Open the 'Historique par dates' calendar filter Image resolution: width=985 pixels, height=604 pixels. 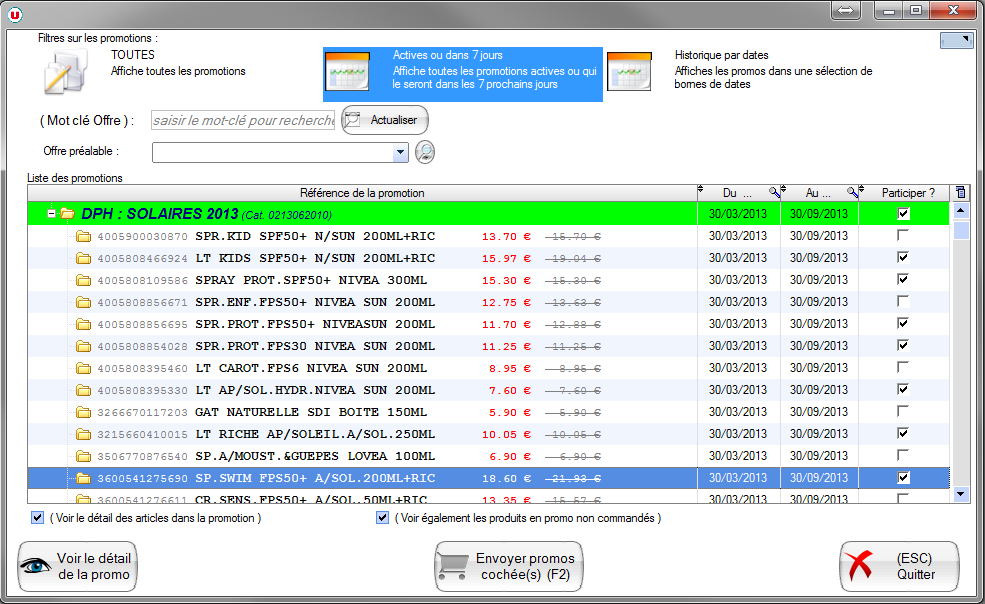point(629,72)
